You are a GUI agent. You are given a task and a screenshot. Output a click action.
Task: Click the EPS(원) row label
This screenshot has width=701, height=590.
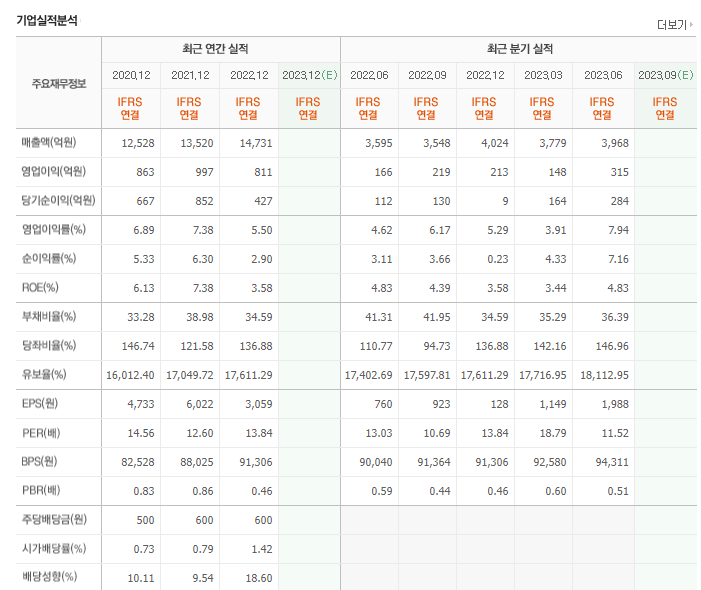40,404
